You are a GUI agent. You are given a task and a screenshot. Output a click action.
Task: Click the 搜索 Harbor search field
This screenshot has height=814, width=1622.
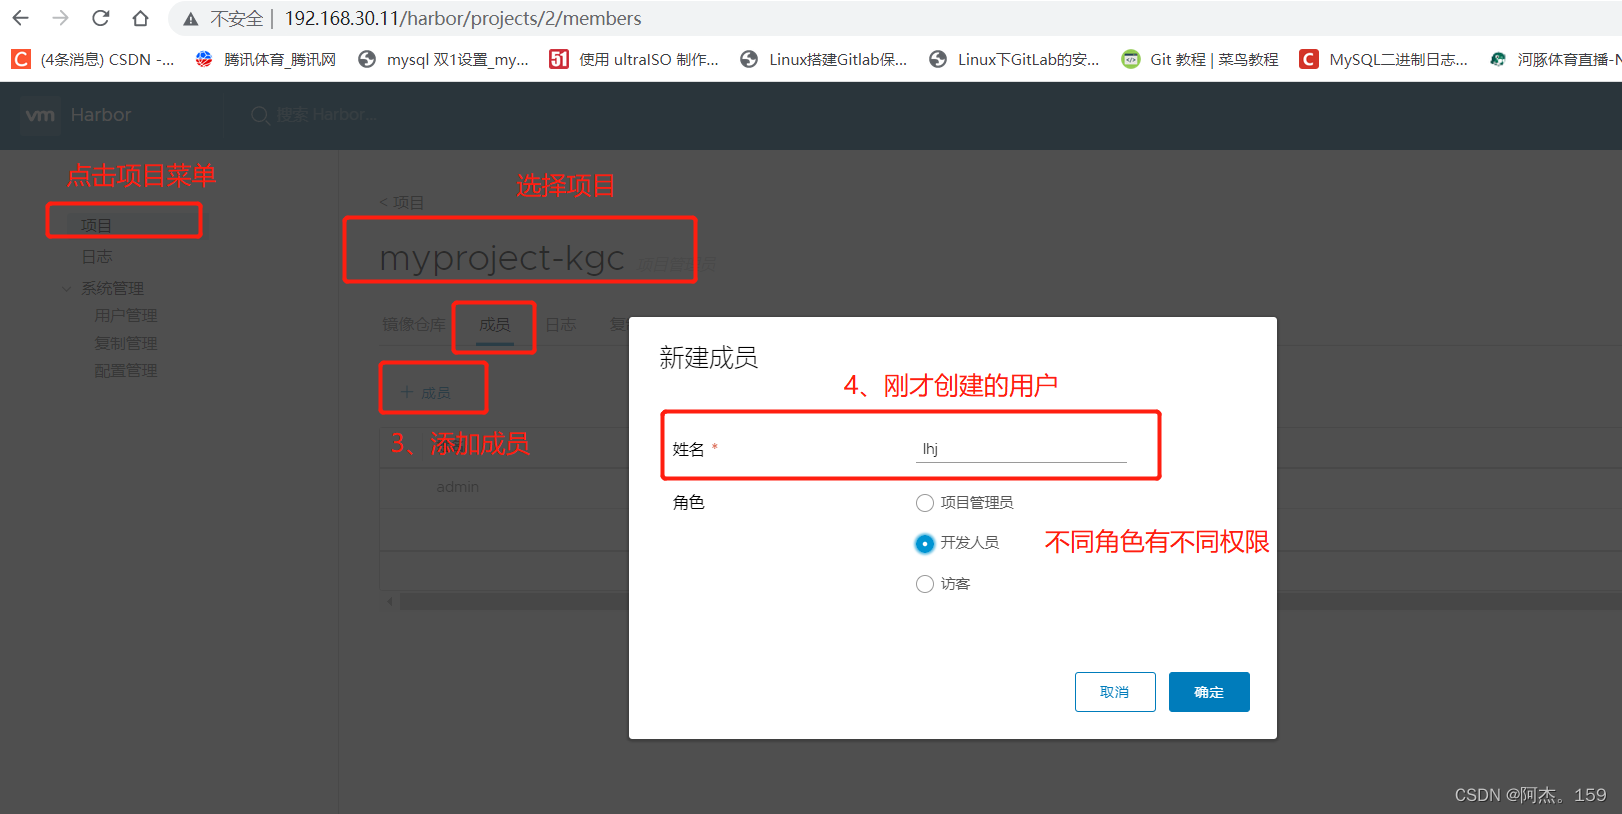[326, 115]
